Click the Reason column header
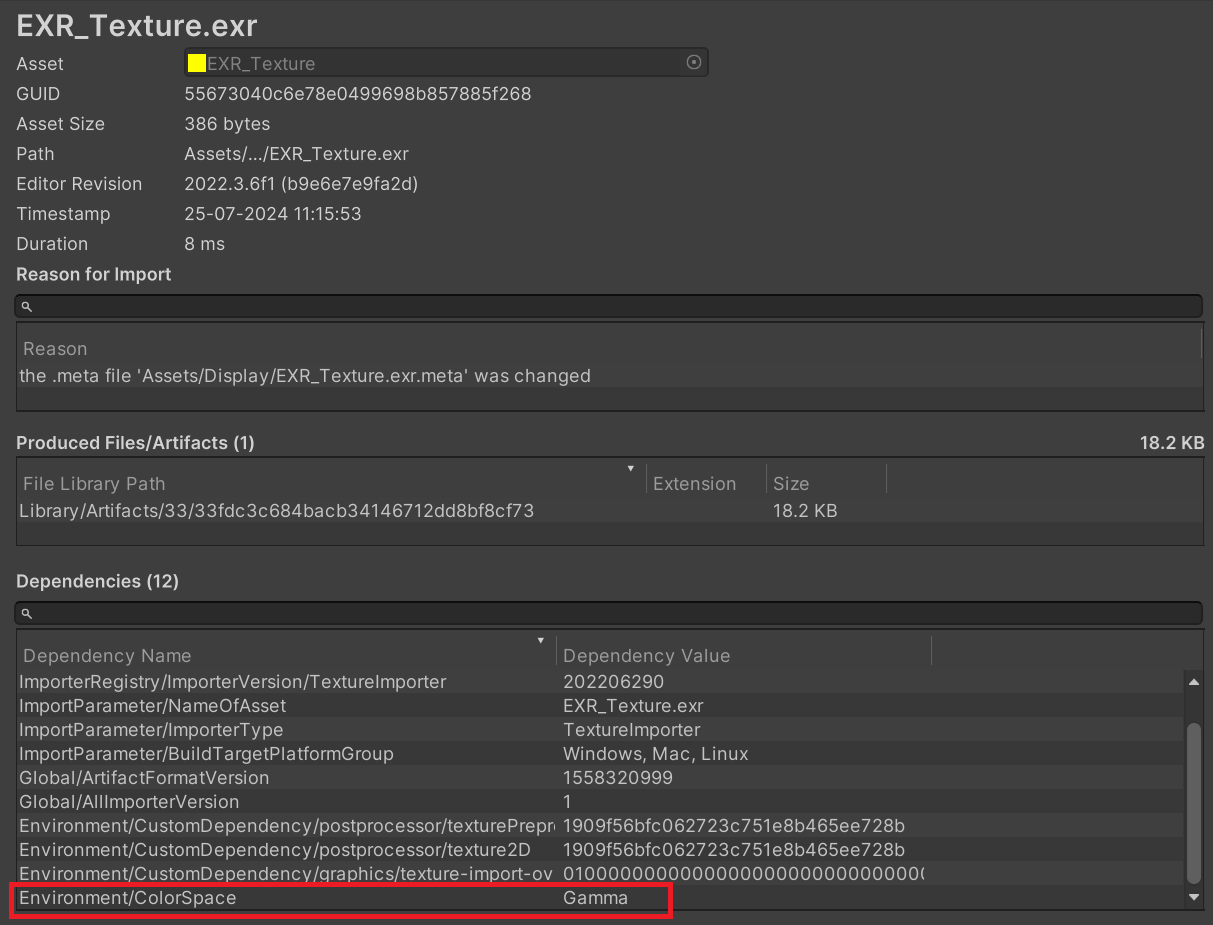 pos(55,349)
